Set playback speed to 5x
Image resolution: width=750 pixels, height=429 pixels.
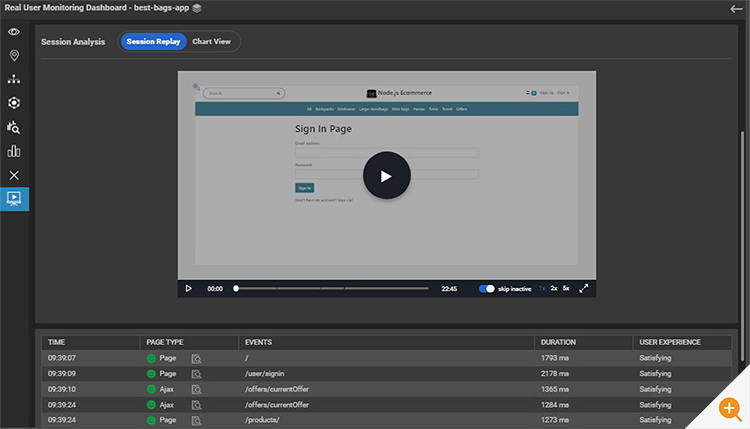coord(566,288)
